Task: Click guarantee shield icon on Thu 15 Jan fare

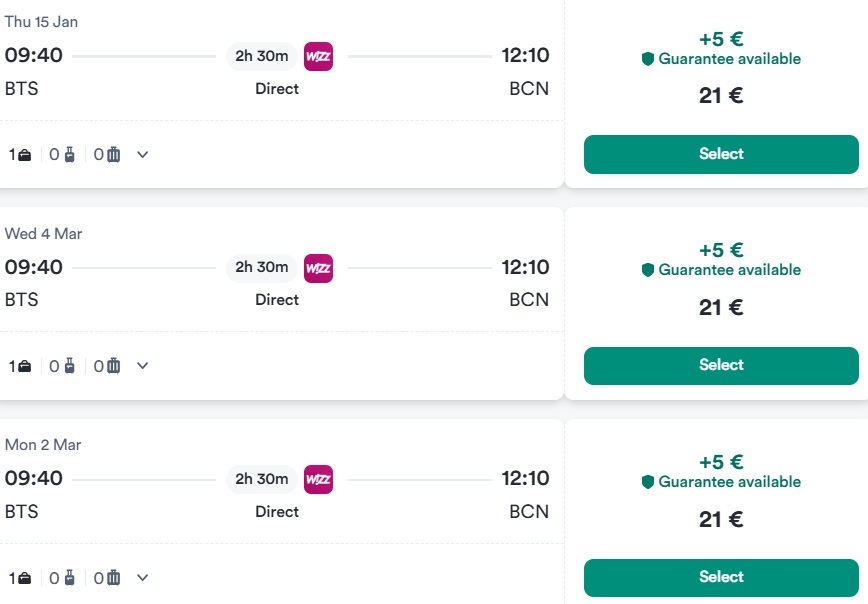Action: coord(648,59)
